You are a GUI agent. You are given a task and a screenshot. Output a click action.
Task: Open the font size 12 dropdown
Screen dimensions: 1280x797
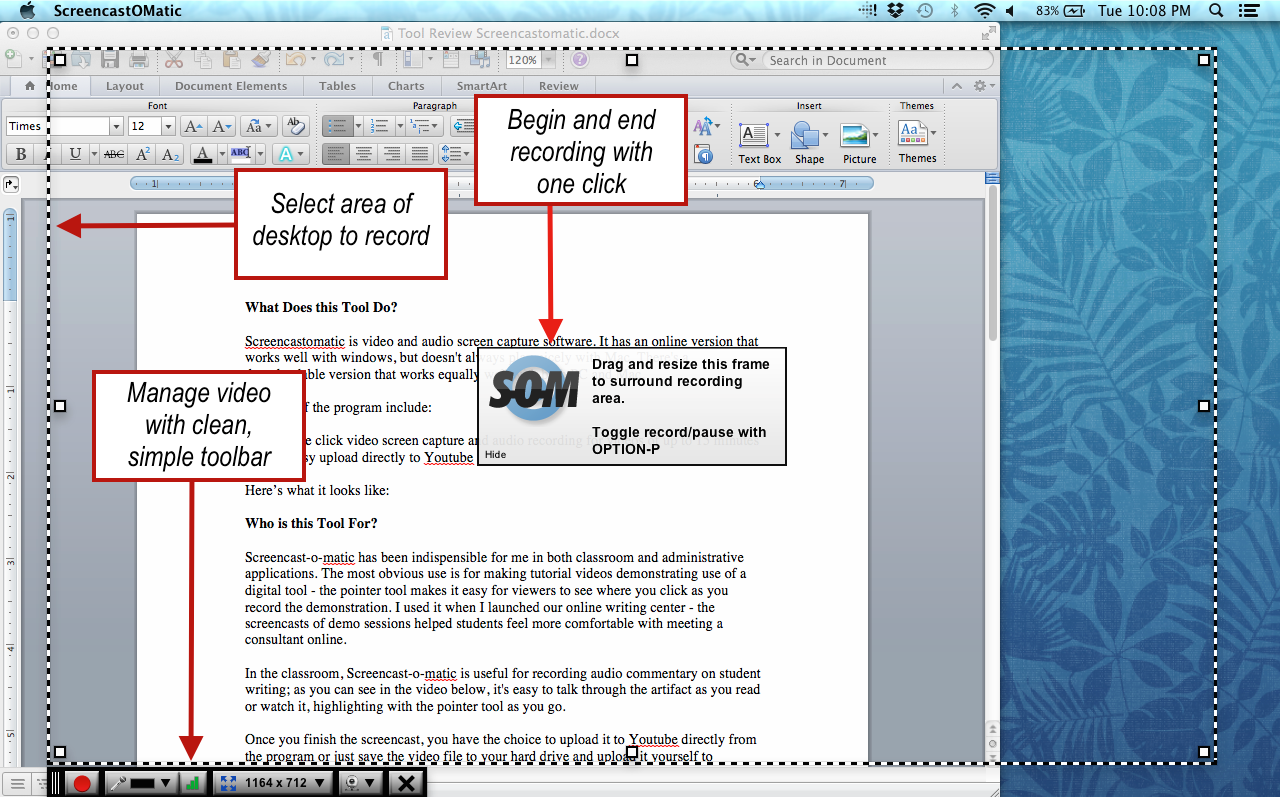coord(168,126)
